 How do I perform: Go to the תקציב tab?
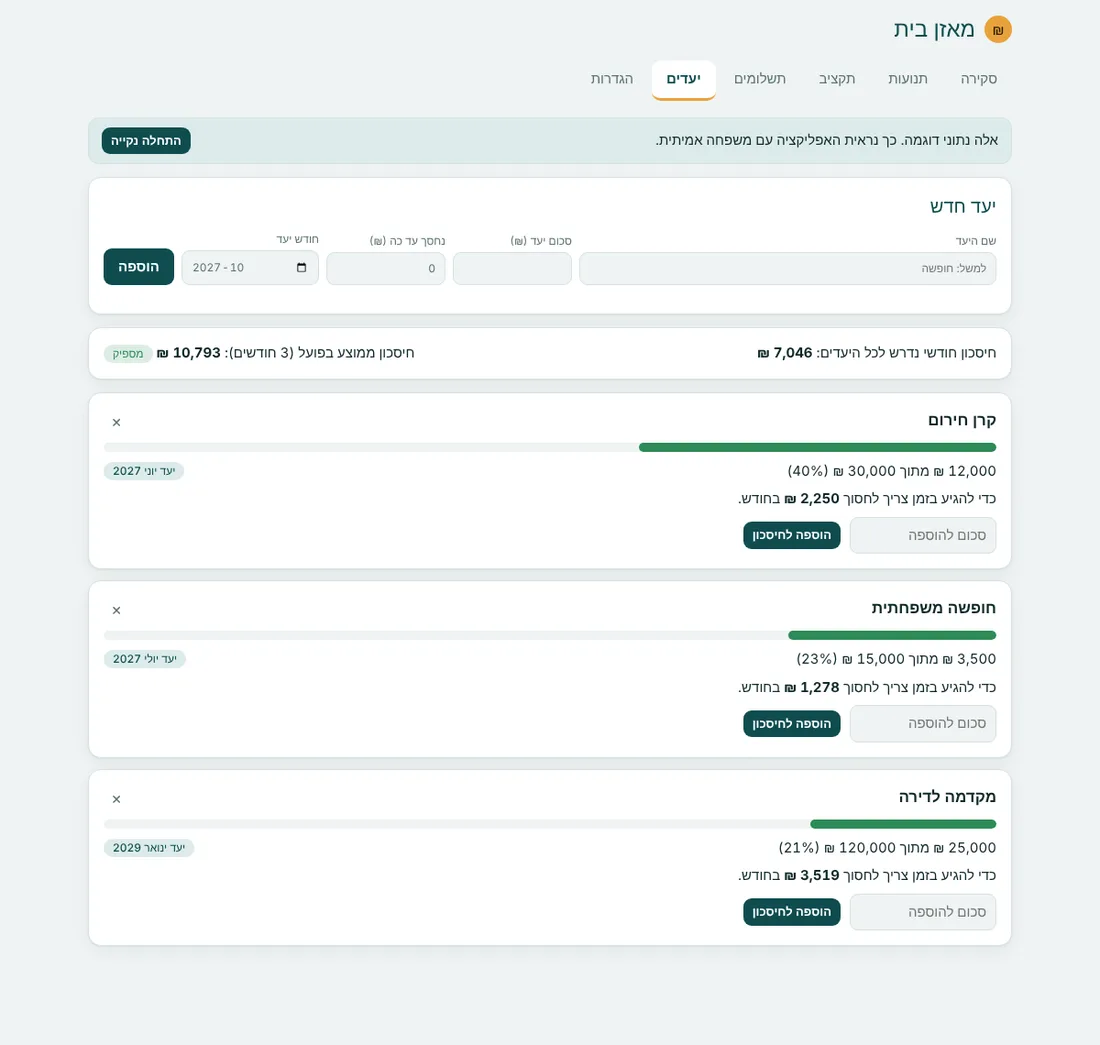coord(837,79)
